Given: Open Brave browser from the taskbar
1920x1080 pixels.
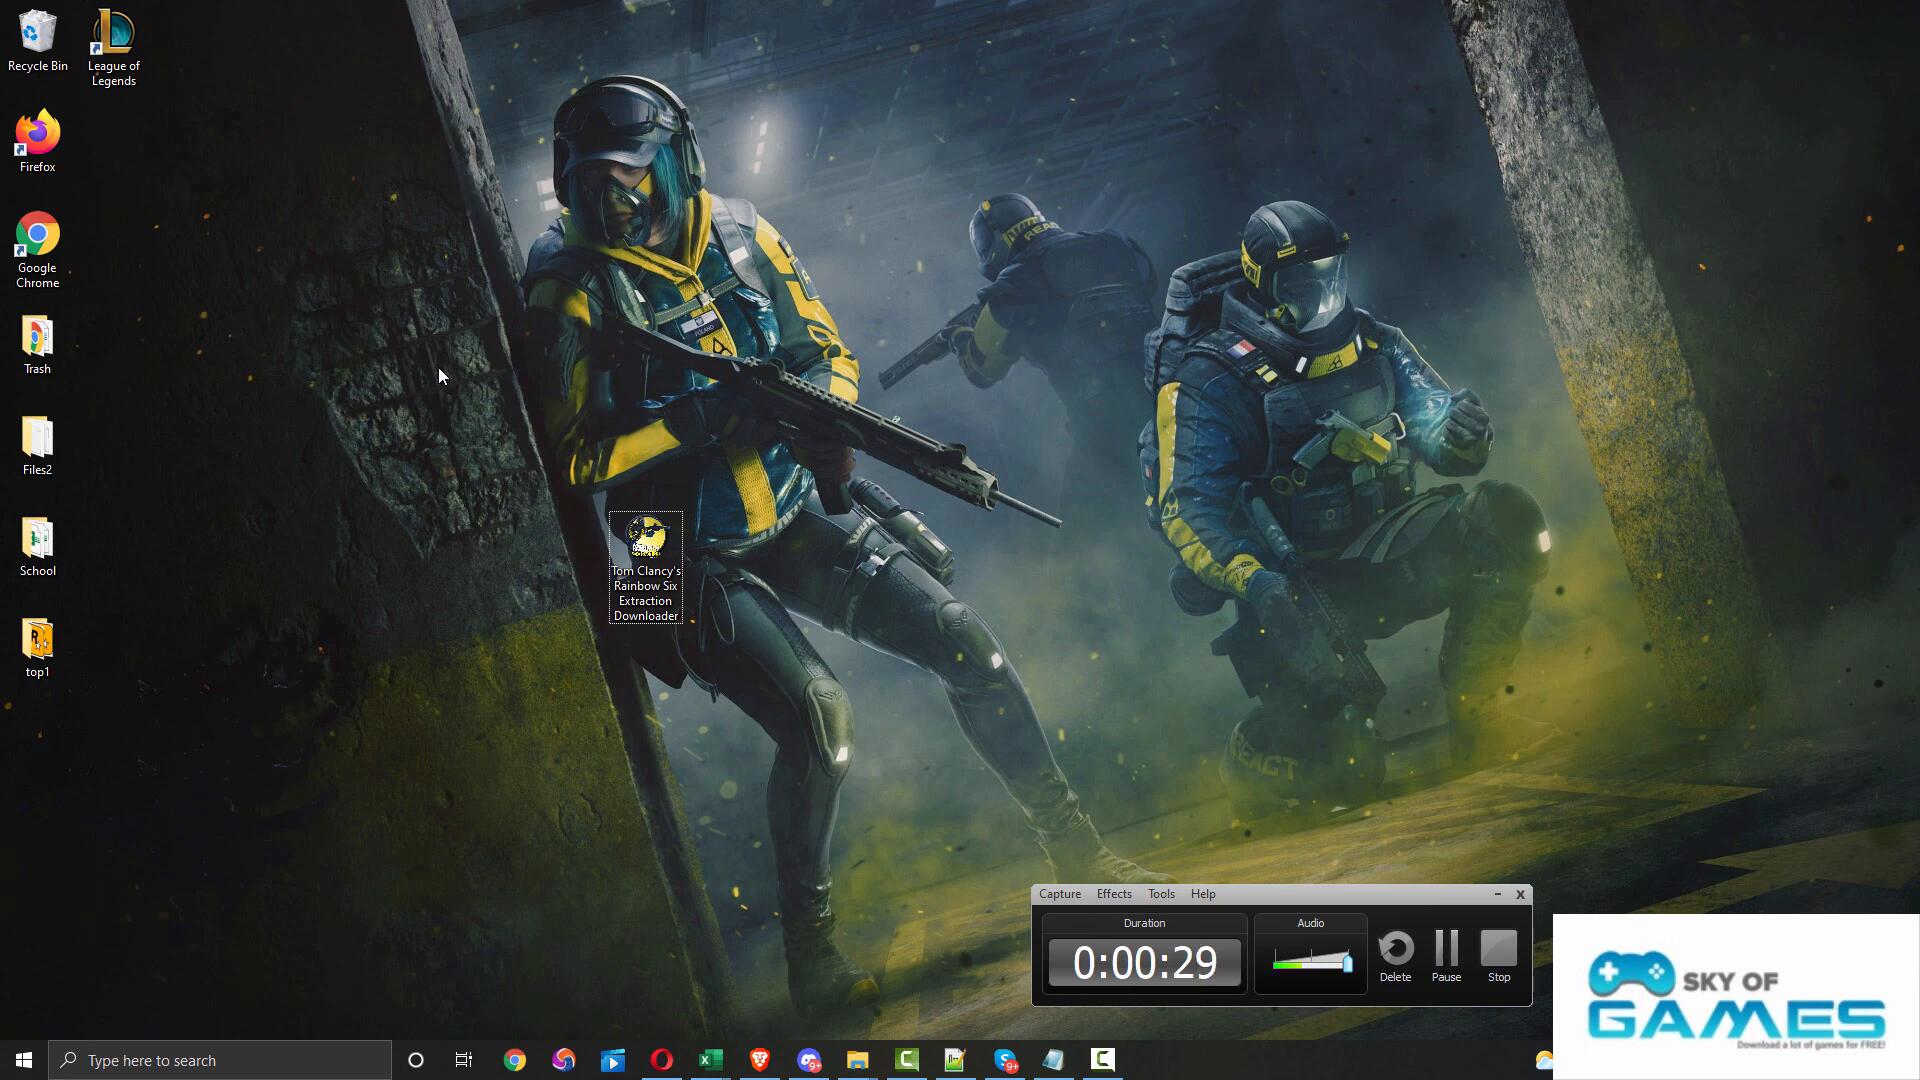Looking at the screenshot, I should point(759,1060).
